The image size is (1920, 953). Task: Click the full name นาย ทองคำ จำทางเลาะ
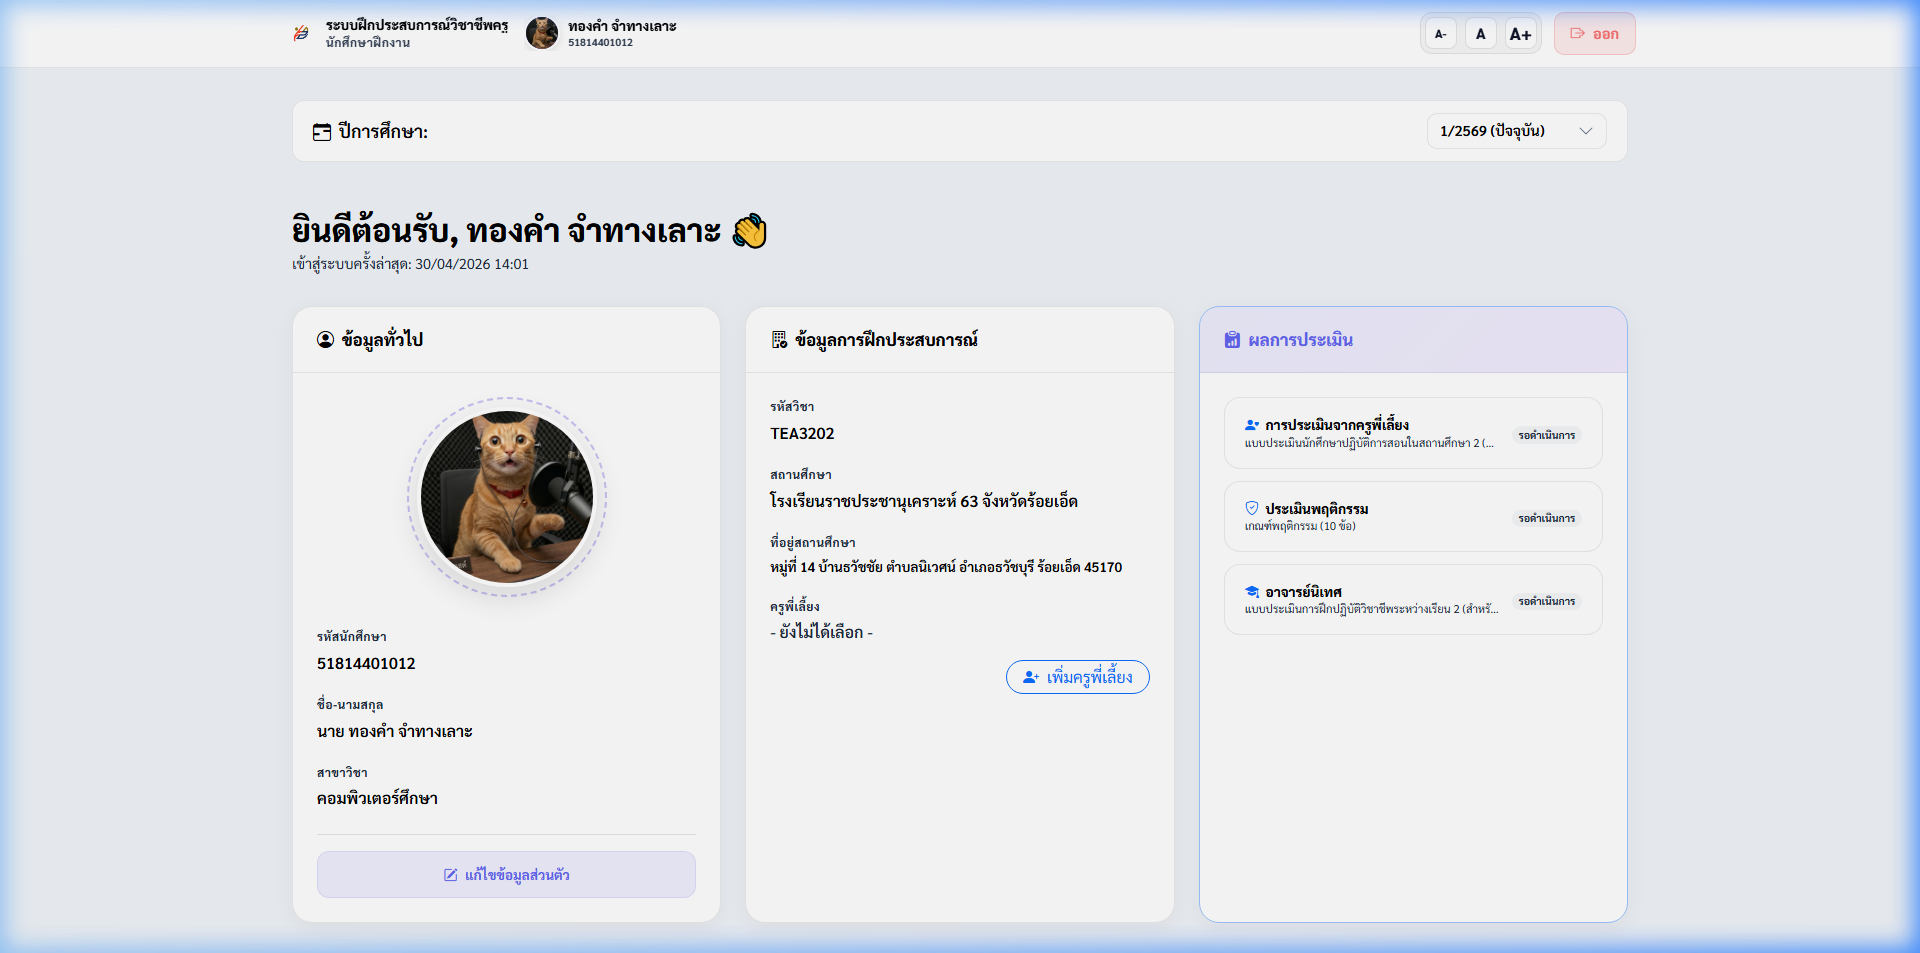395,731
